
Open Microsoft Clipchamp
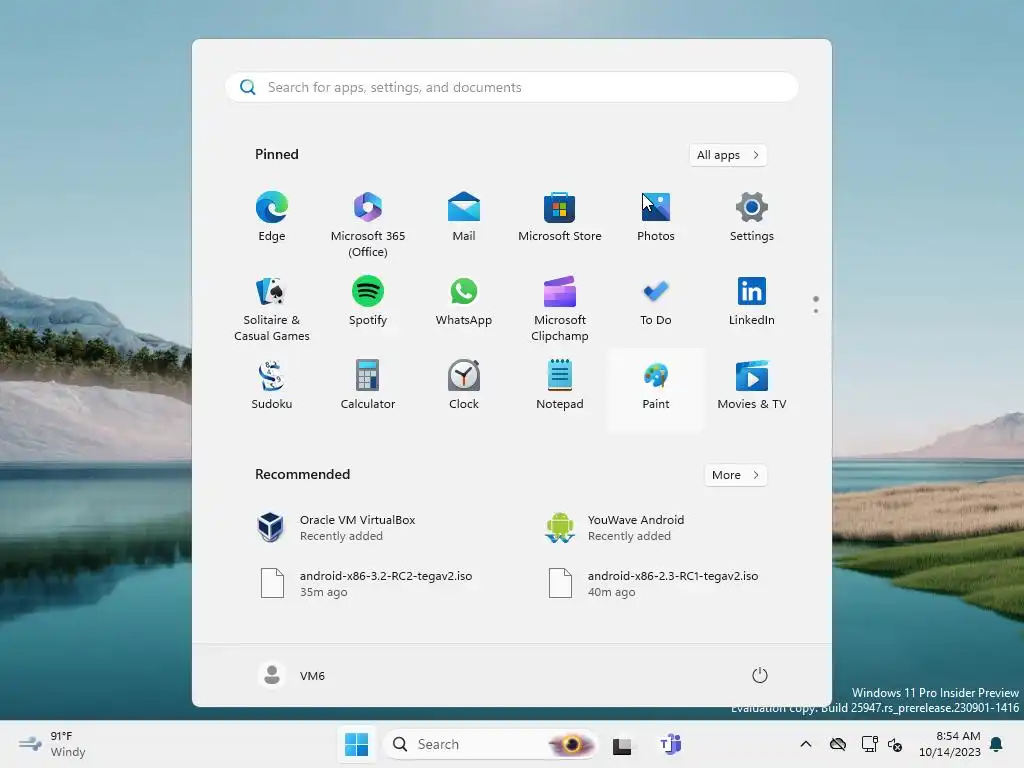tap(560, 308)
